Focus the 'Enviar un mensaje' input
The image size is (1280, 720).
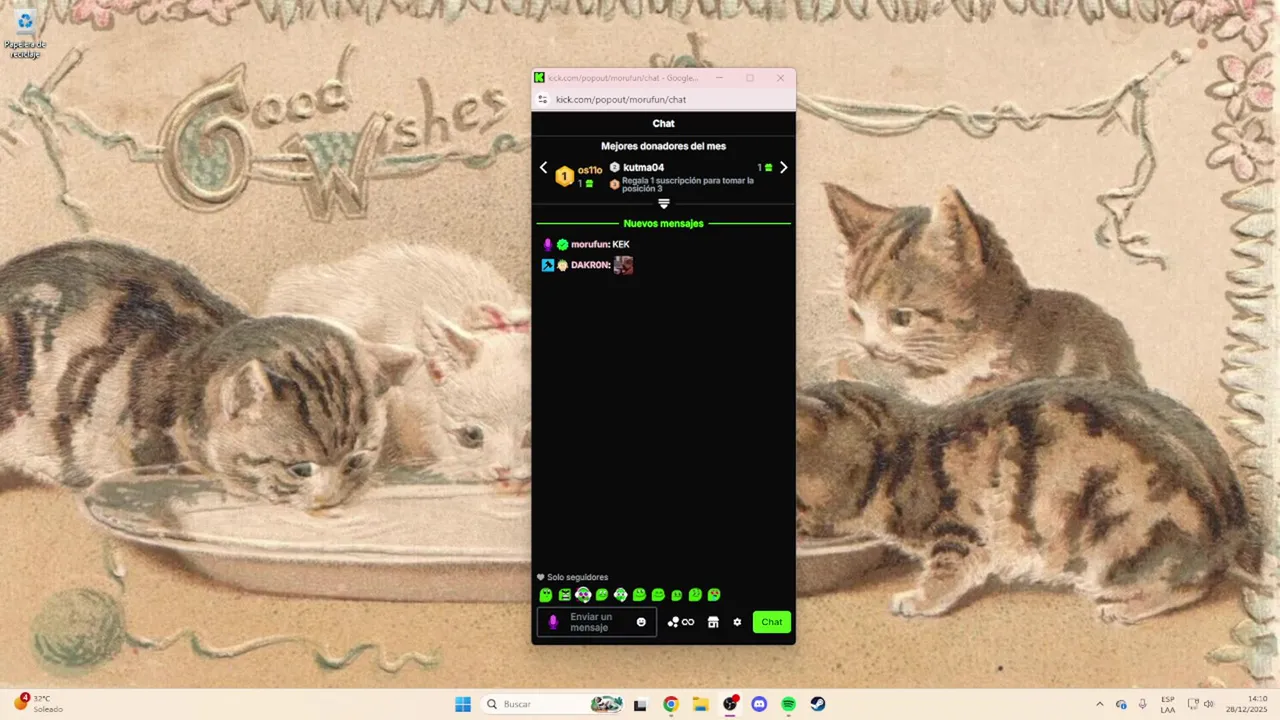coord(597,622)
